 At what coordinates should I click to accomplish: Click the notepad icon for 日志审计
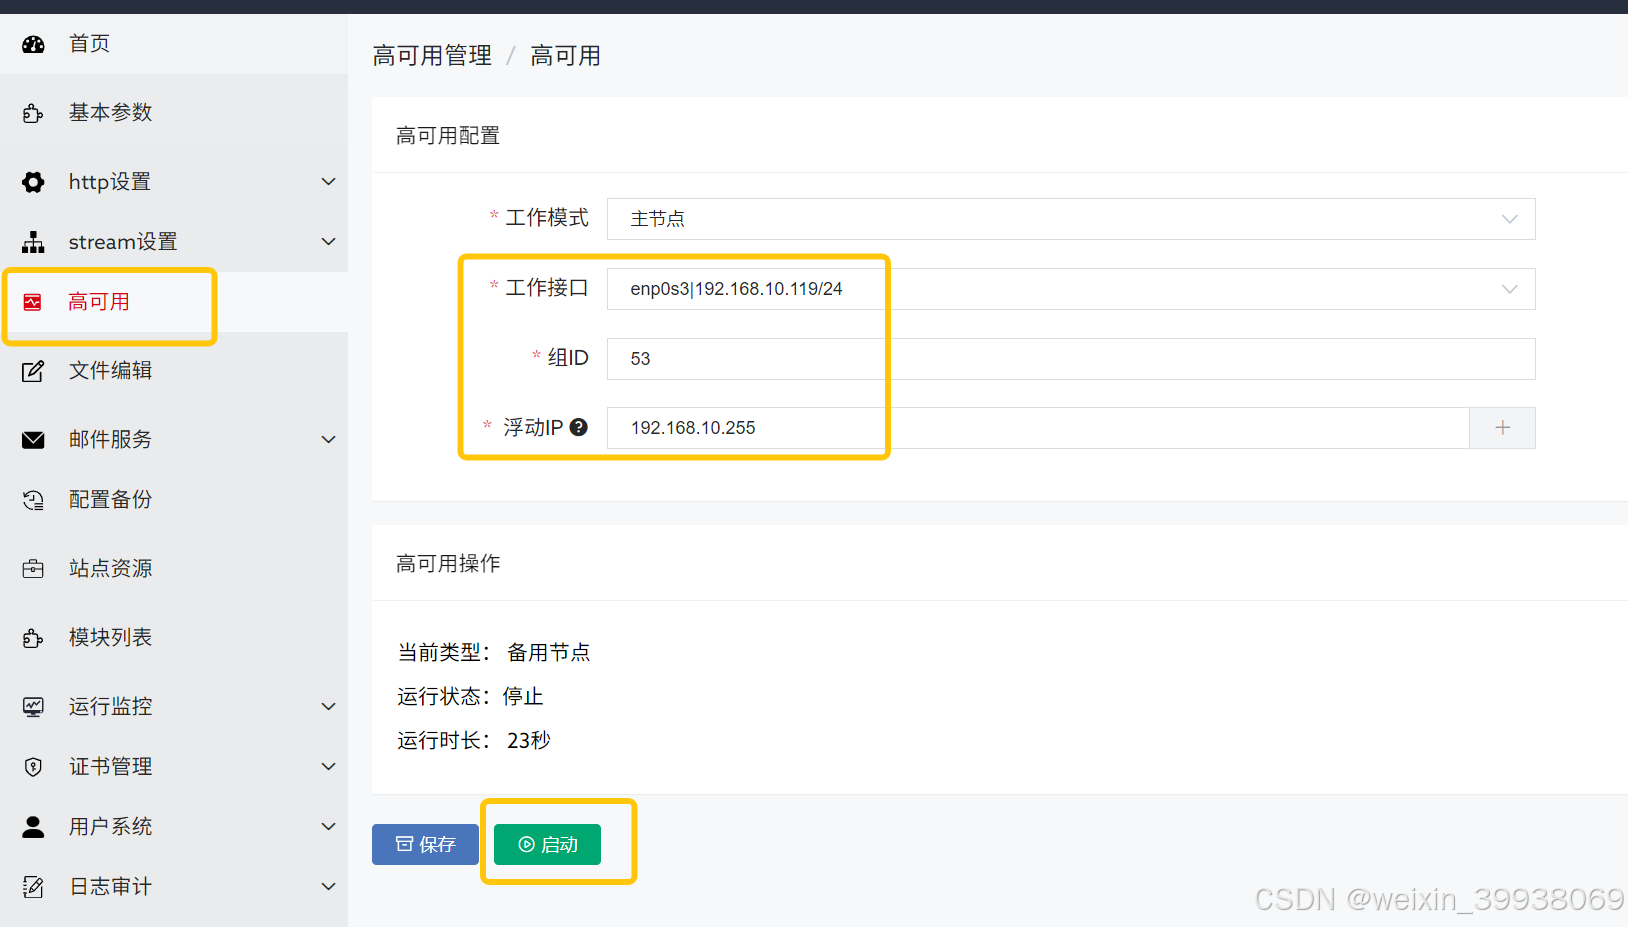point(33,887)
